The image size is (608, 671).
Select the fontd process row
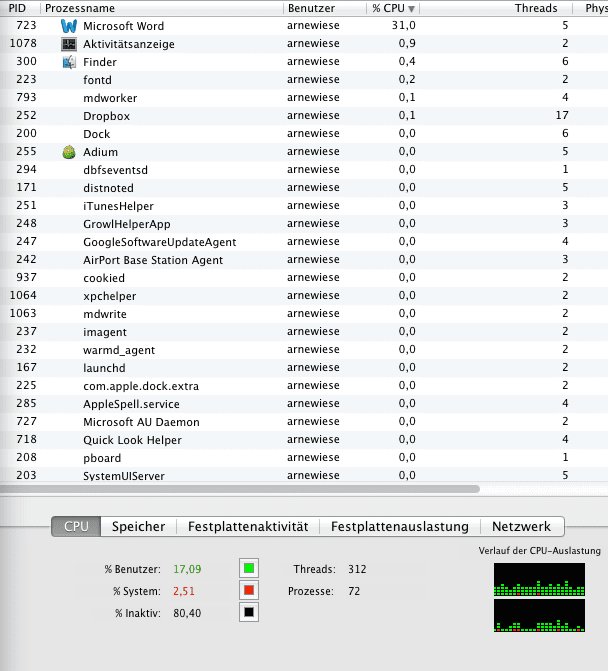pyautogui.click(x=304, y=80)
